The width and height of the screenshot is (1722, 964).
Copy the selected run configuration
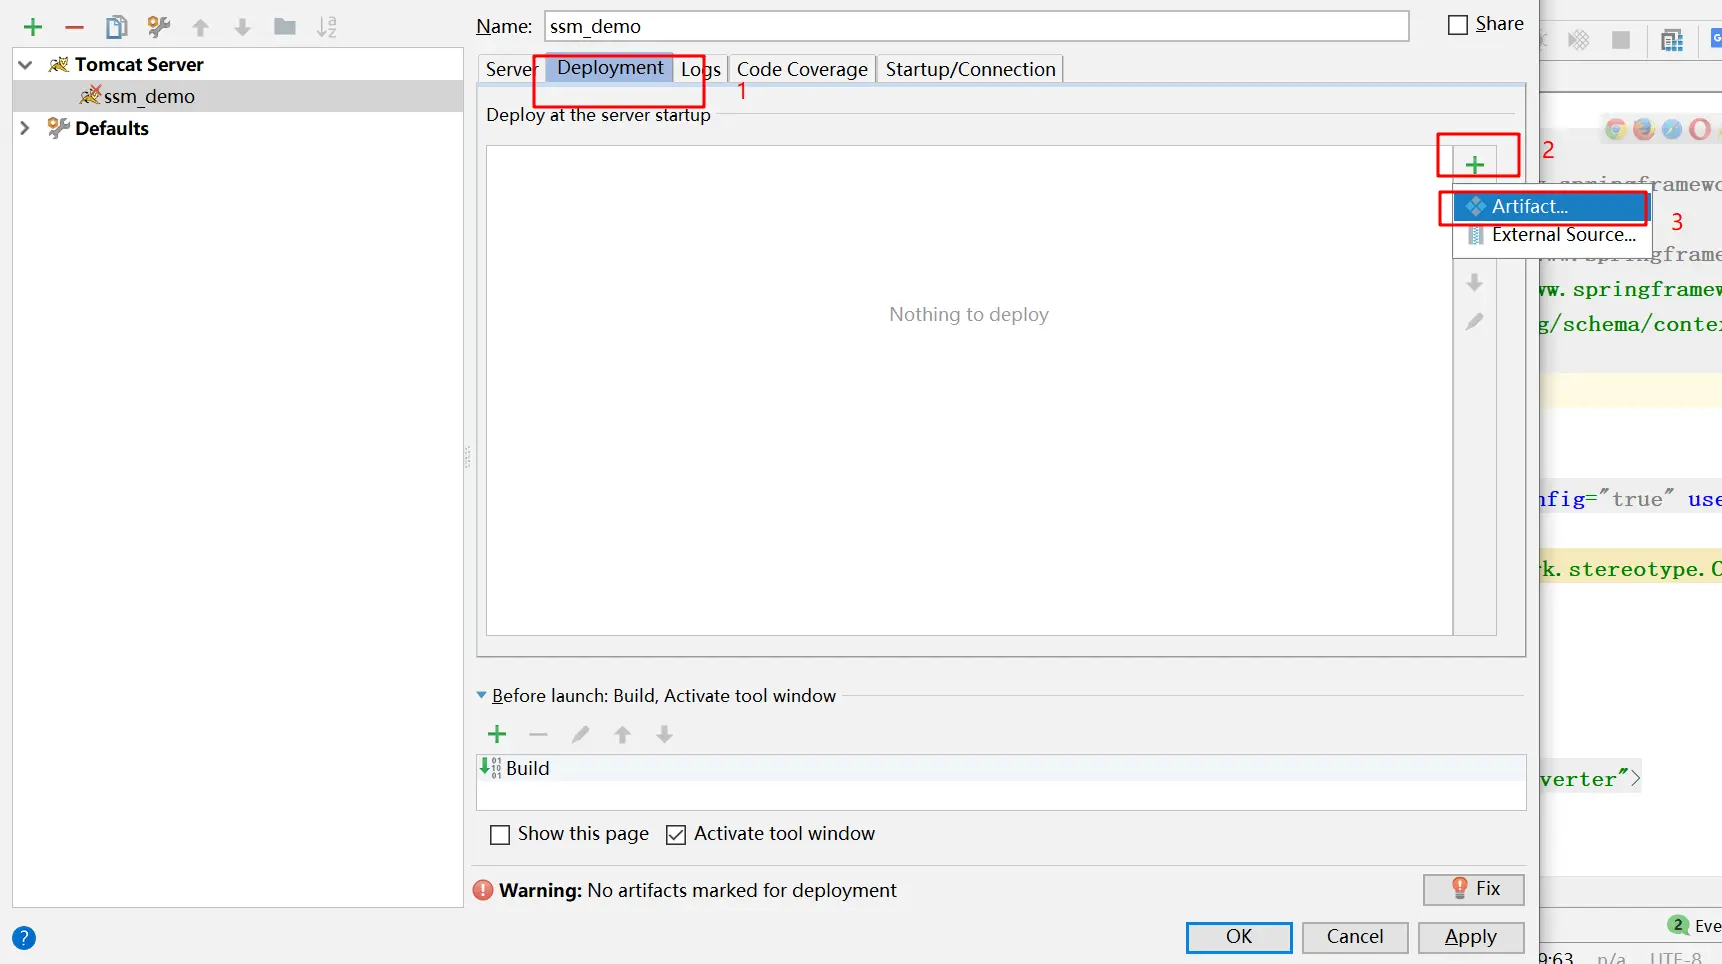(x=117, y=27)
